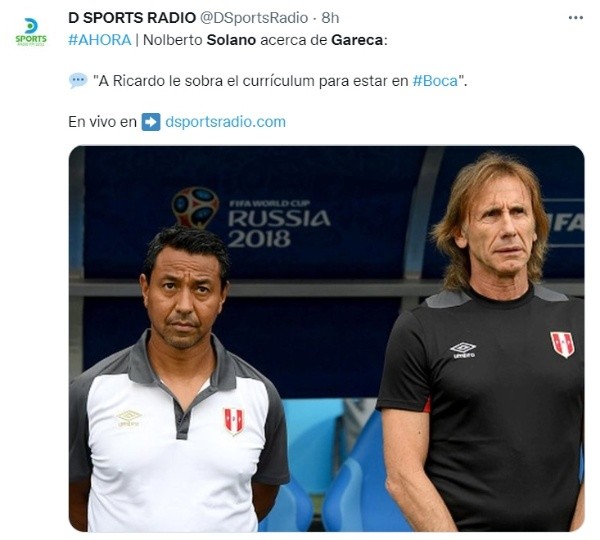
Task: Click the Russia 2018 World Cup emblem in photo
Action: click(196, 207)
